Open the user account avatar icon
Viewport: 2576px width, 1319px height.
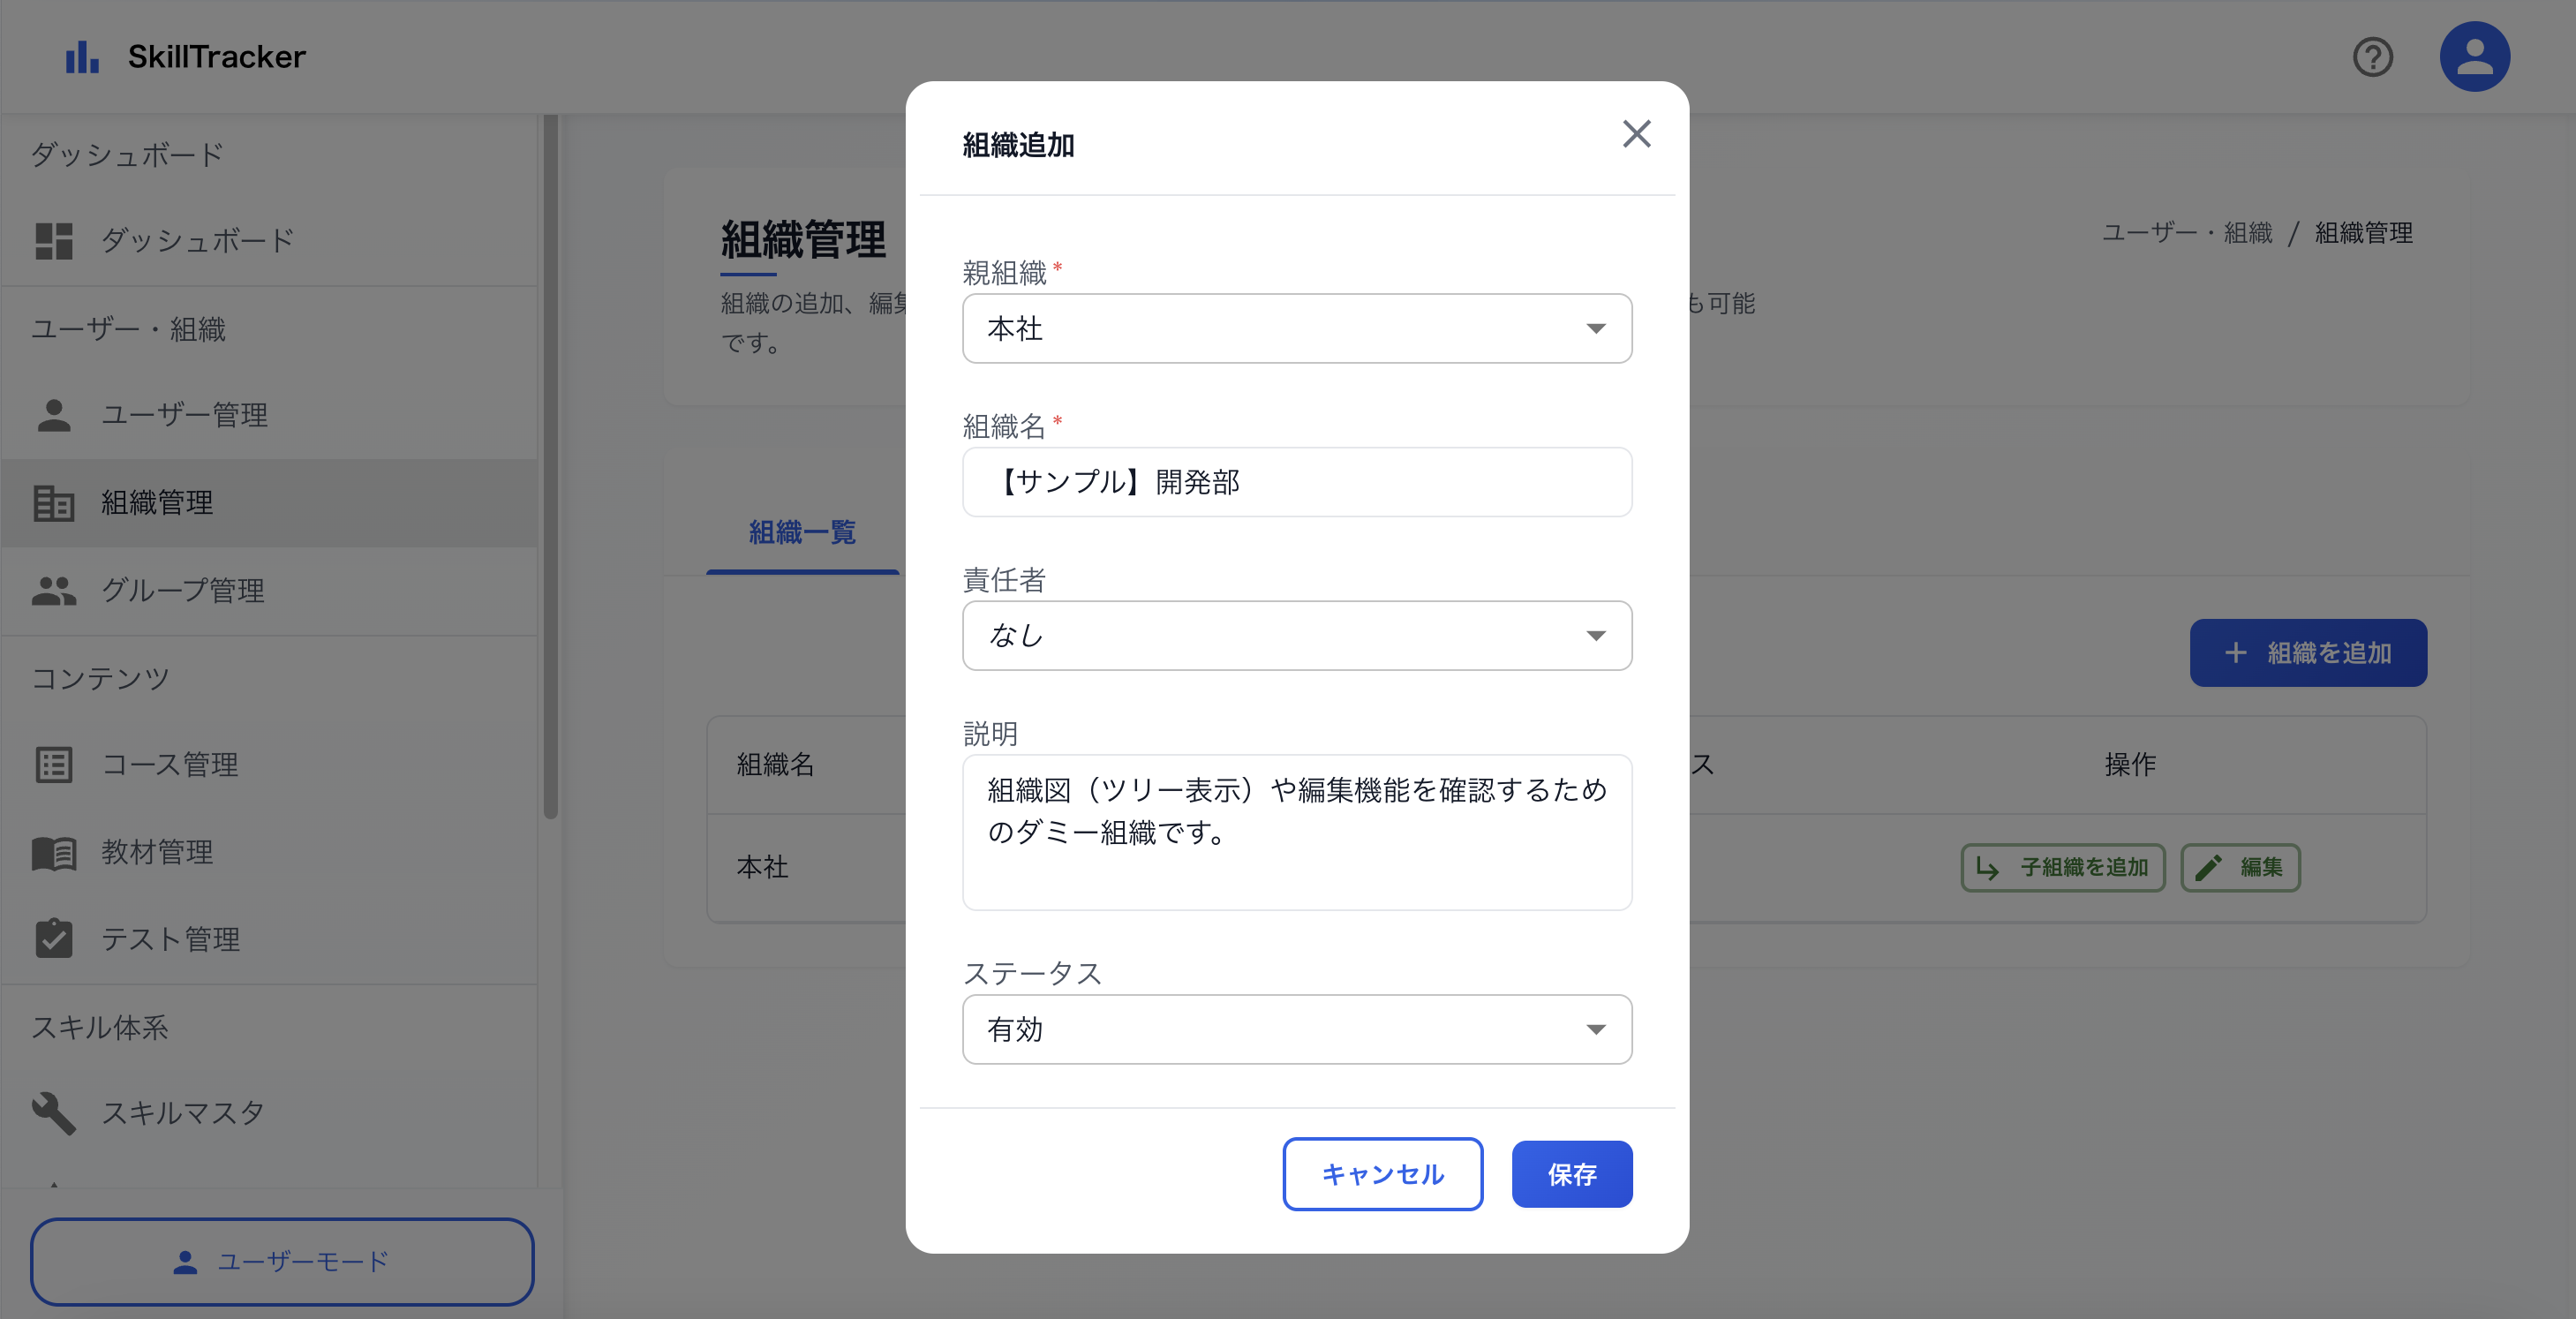coord(2475,56)
